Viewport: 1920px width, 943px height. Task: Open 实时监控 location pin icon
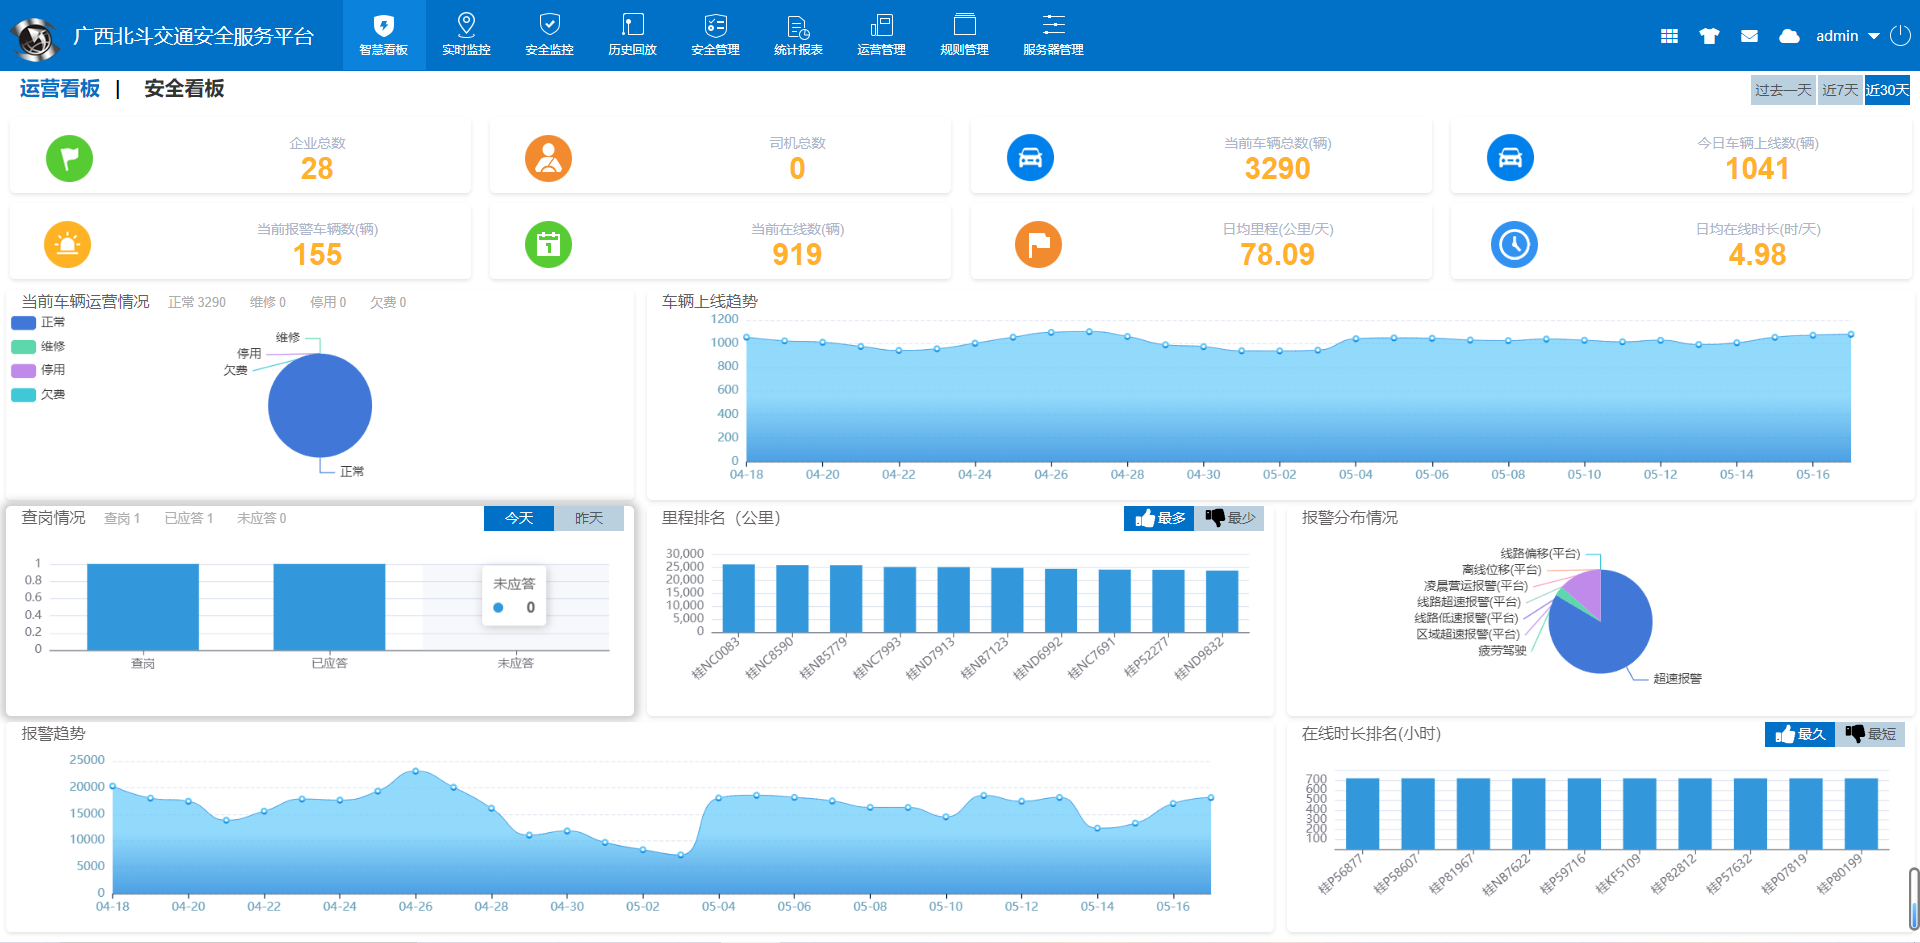(466, 25)
